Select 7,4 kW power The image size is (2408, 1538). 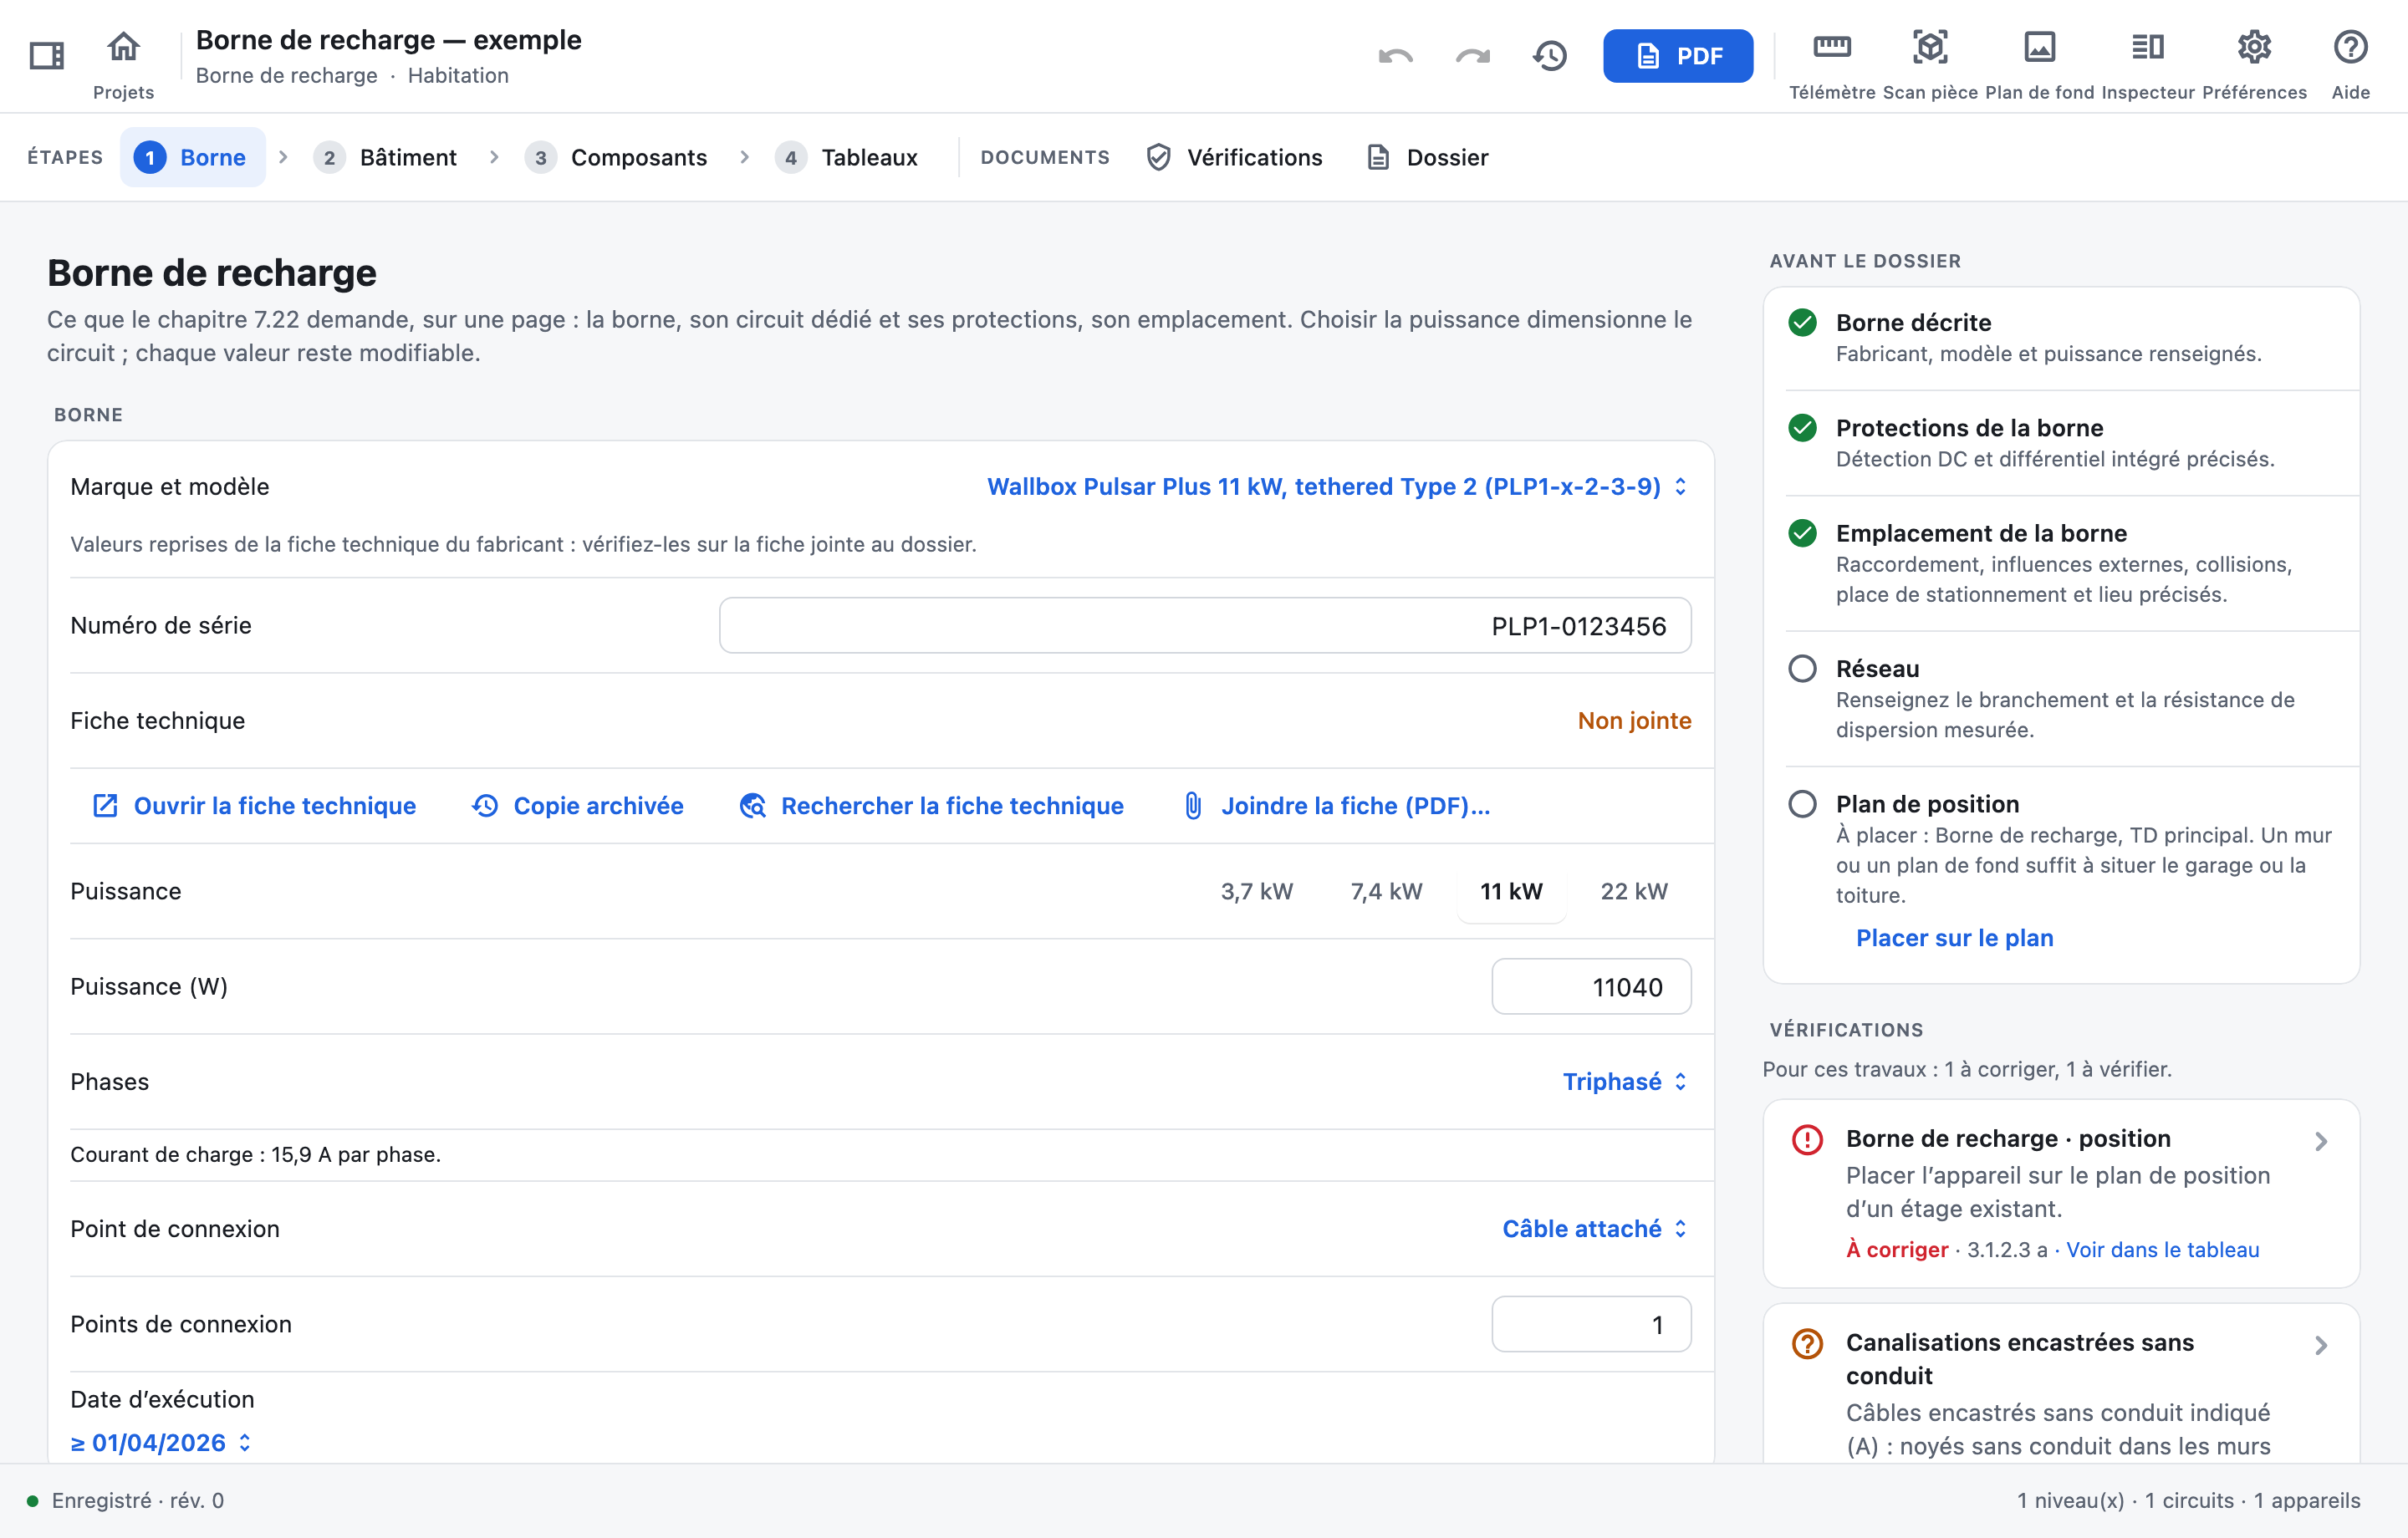point(1386,891)
